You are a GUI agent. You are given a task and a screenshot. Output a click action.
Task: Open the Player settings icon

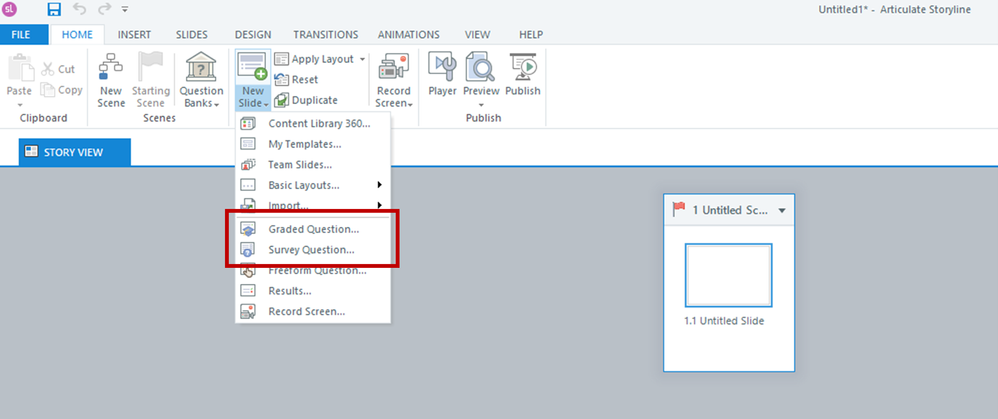tap(442, 67)
